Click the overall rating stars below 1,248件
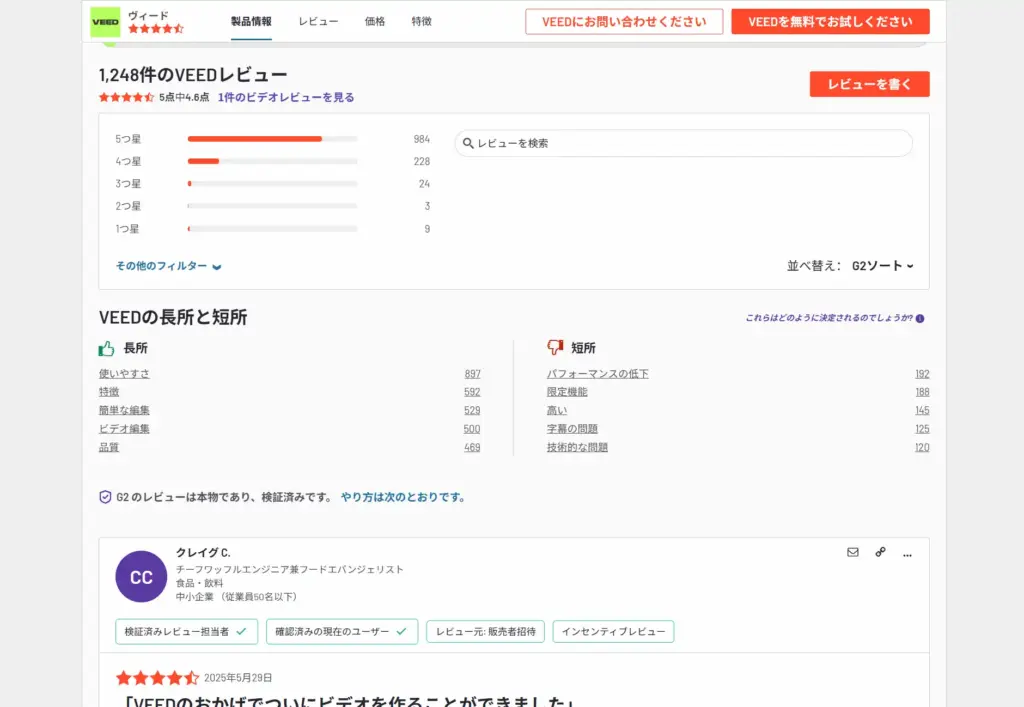The height and width of the screenshot is (707, 1024). coord(127,97)
